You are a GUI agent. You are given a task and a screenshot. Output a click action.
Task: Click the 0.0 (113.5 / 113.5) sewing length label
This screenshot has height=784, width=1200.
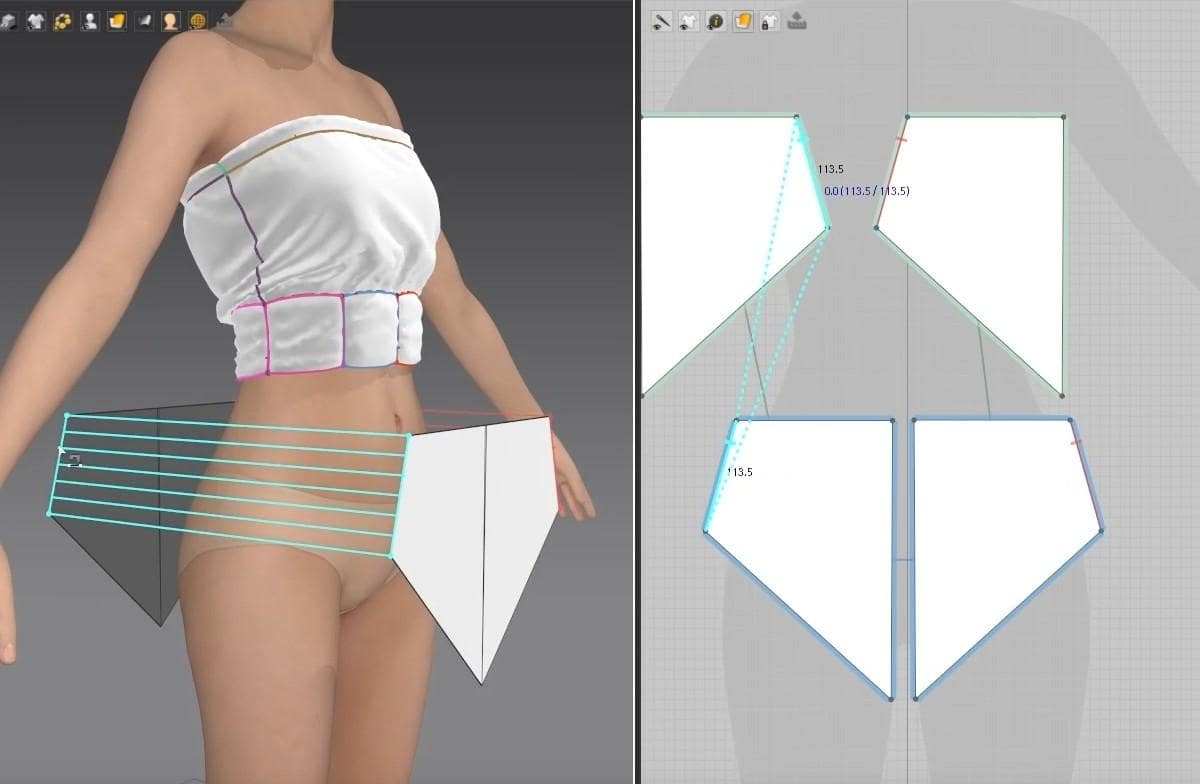click(866, 191)
